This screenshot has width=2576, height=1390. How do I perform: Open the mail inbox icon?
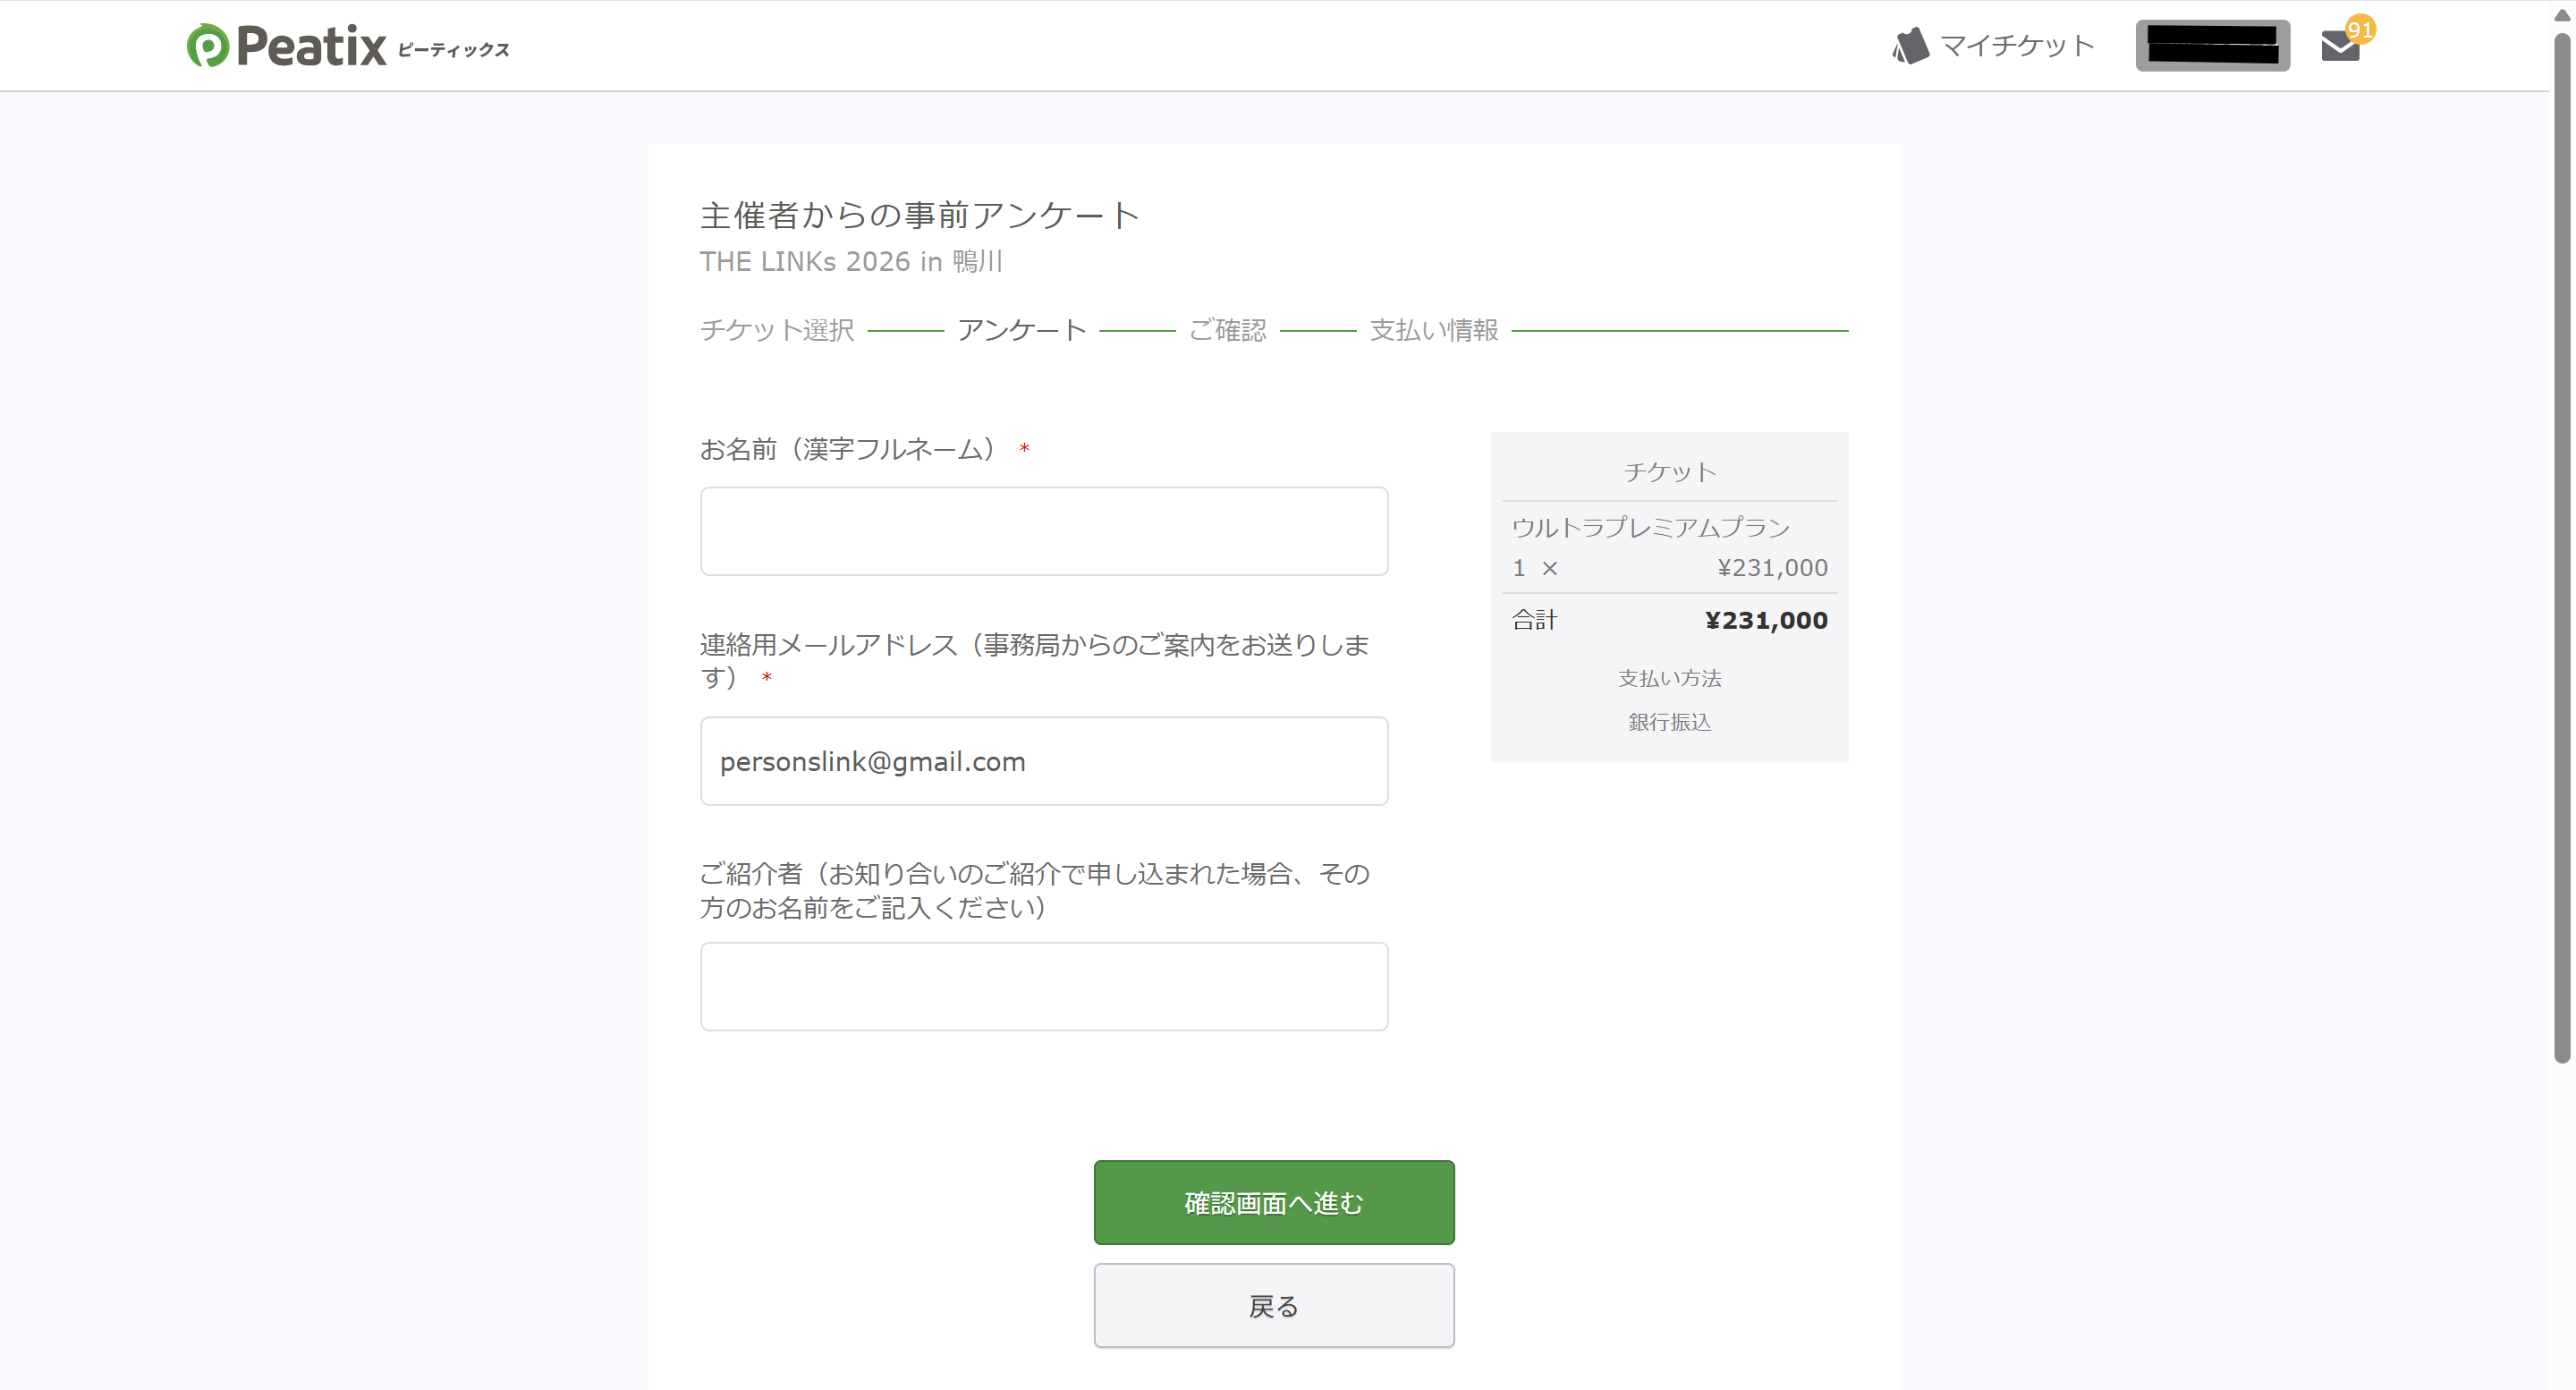coord(2340,46)
